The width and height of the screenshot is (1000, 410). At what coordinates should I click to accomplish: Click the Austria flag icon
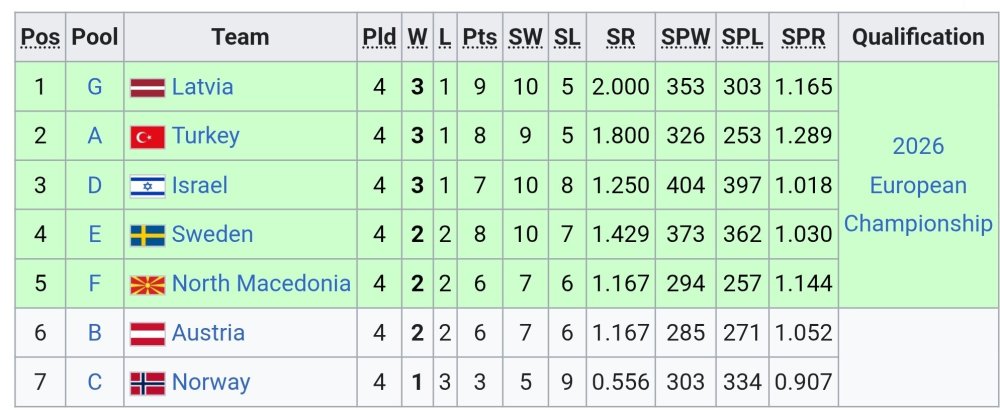coord(147,334)
